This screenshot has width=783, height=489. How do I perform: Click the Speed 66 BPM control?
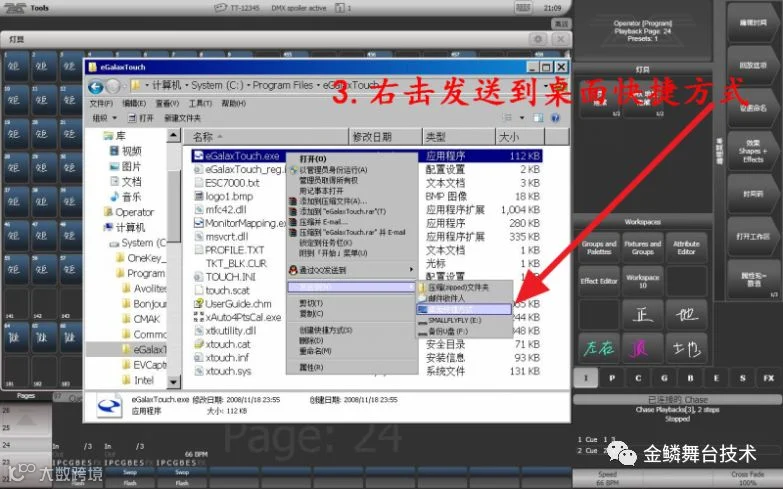click(x=607, y=479)
